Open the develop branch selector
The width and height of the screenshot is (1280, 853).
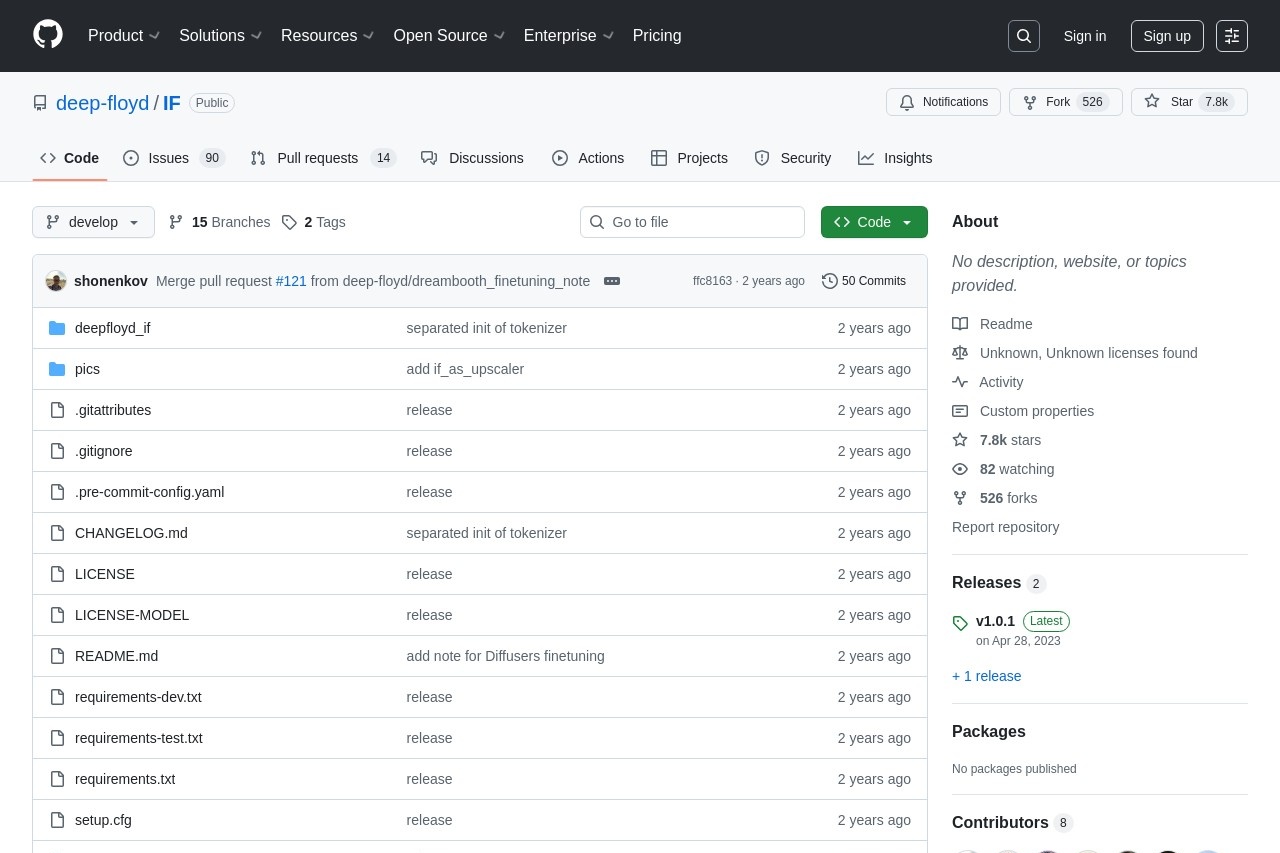93,222
